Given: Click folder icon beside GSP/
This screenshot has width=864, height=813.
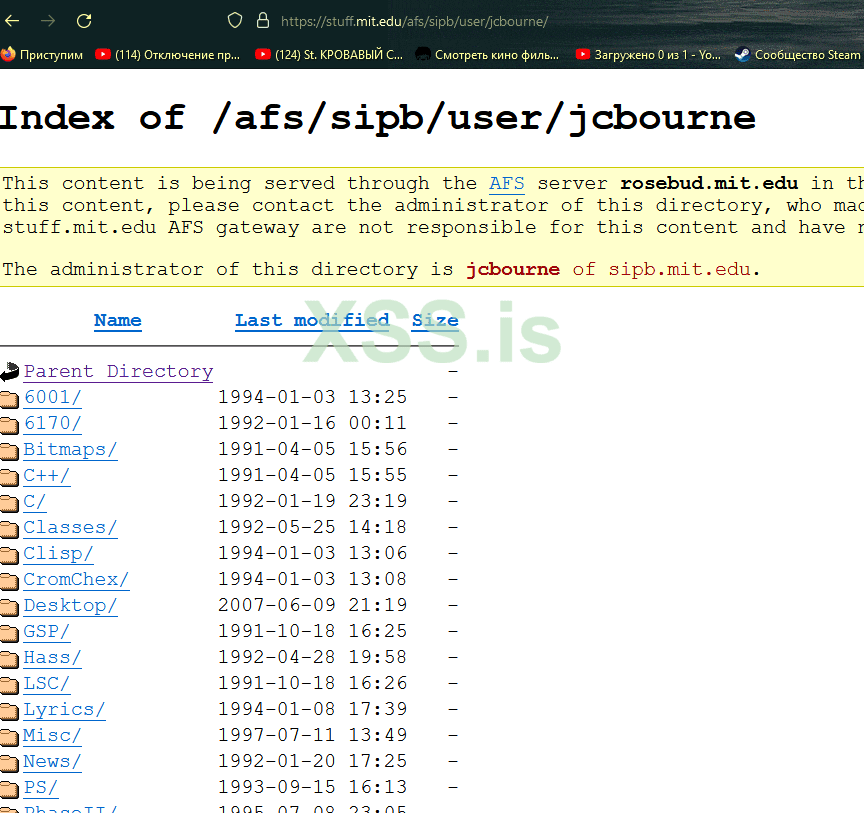Looking at the screenshot, I should pos(9,633).
